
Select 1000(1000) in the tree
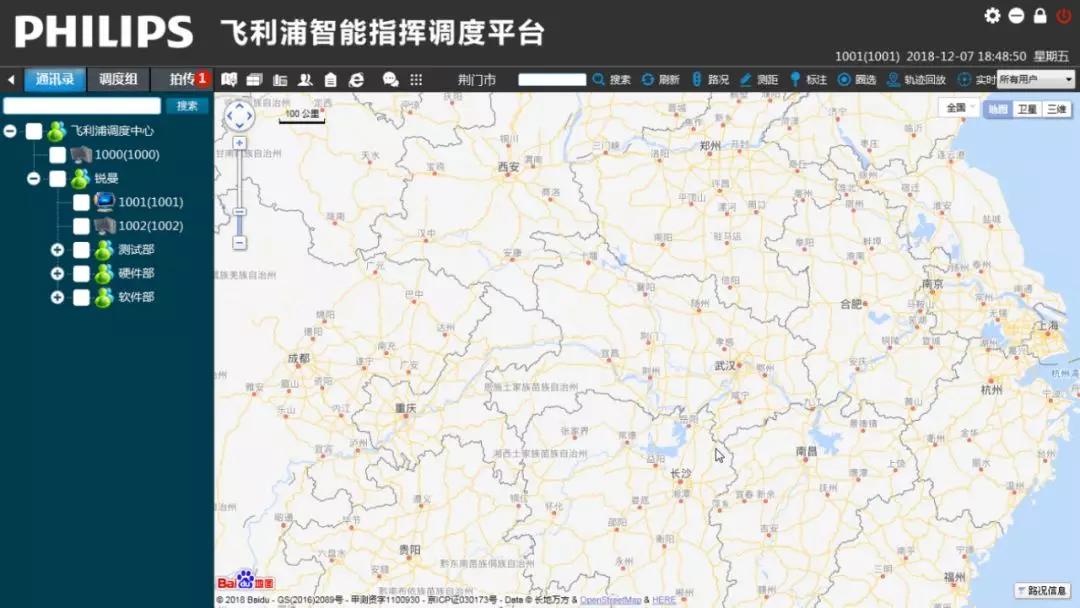pos(127,155)
